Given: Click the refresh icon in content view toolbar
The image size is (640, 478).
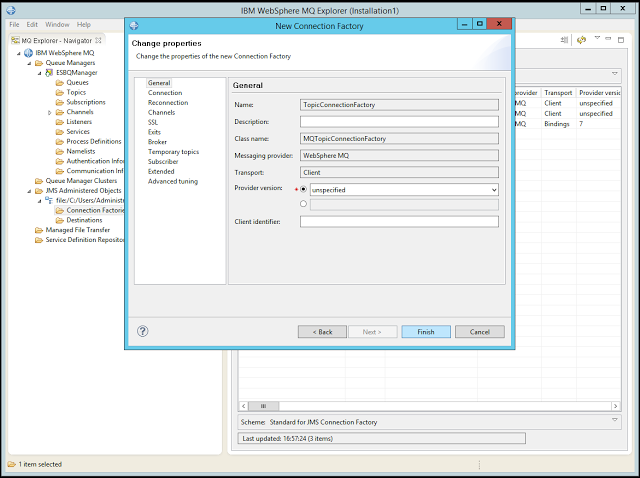Looking at the screenshot, I should pos(581,40).
